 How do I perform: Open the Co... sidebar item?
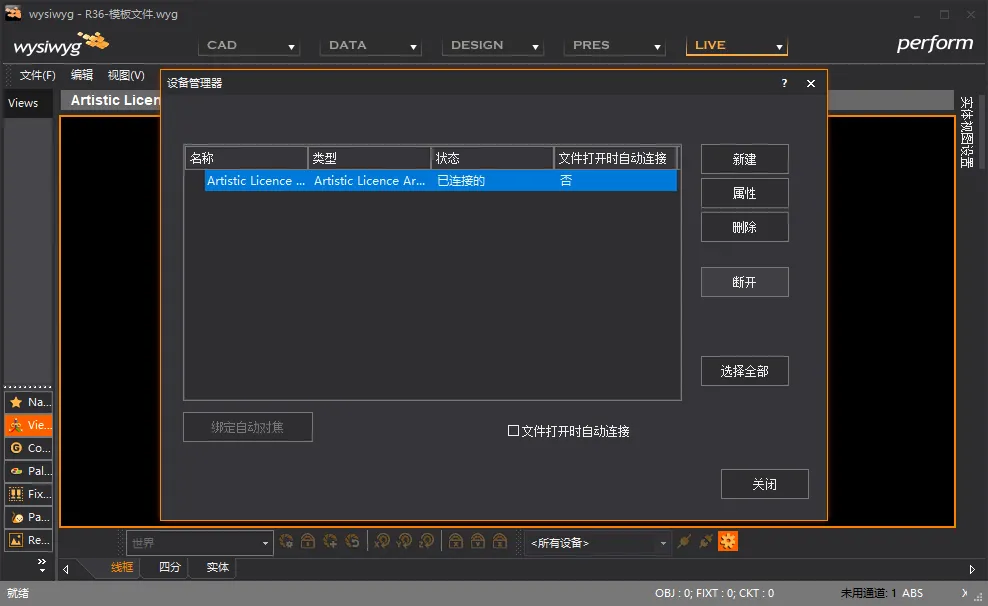[x=28, y=448]
